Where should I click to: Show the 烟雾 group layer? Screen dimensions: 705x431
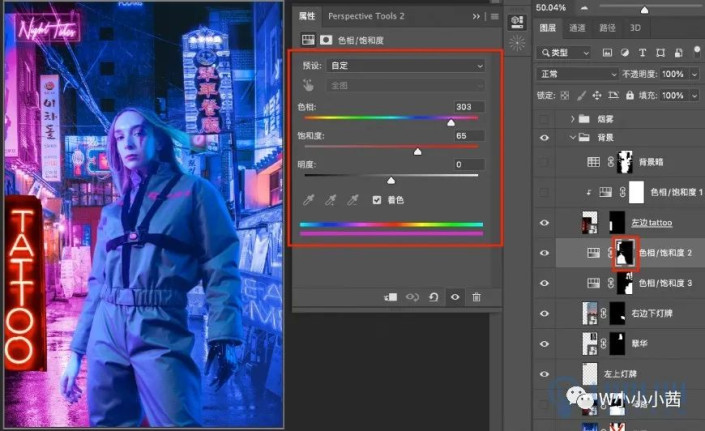coord(544,119)
